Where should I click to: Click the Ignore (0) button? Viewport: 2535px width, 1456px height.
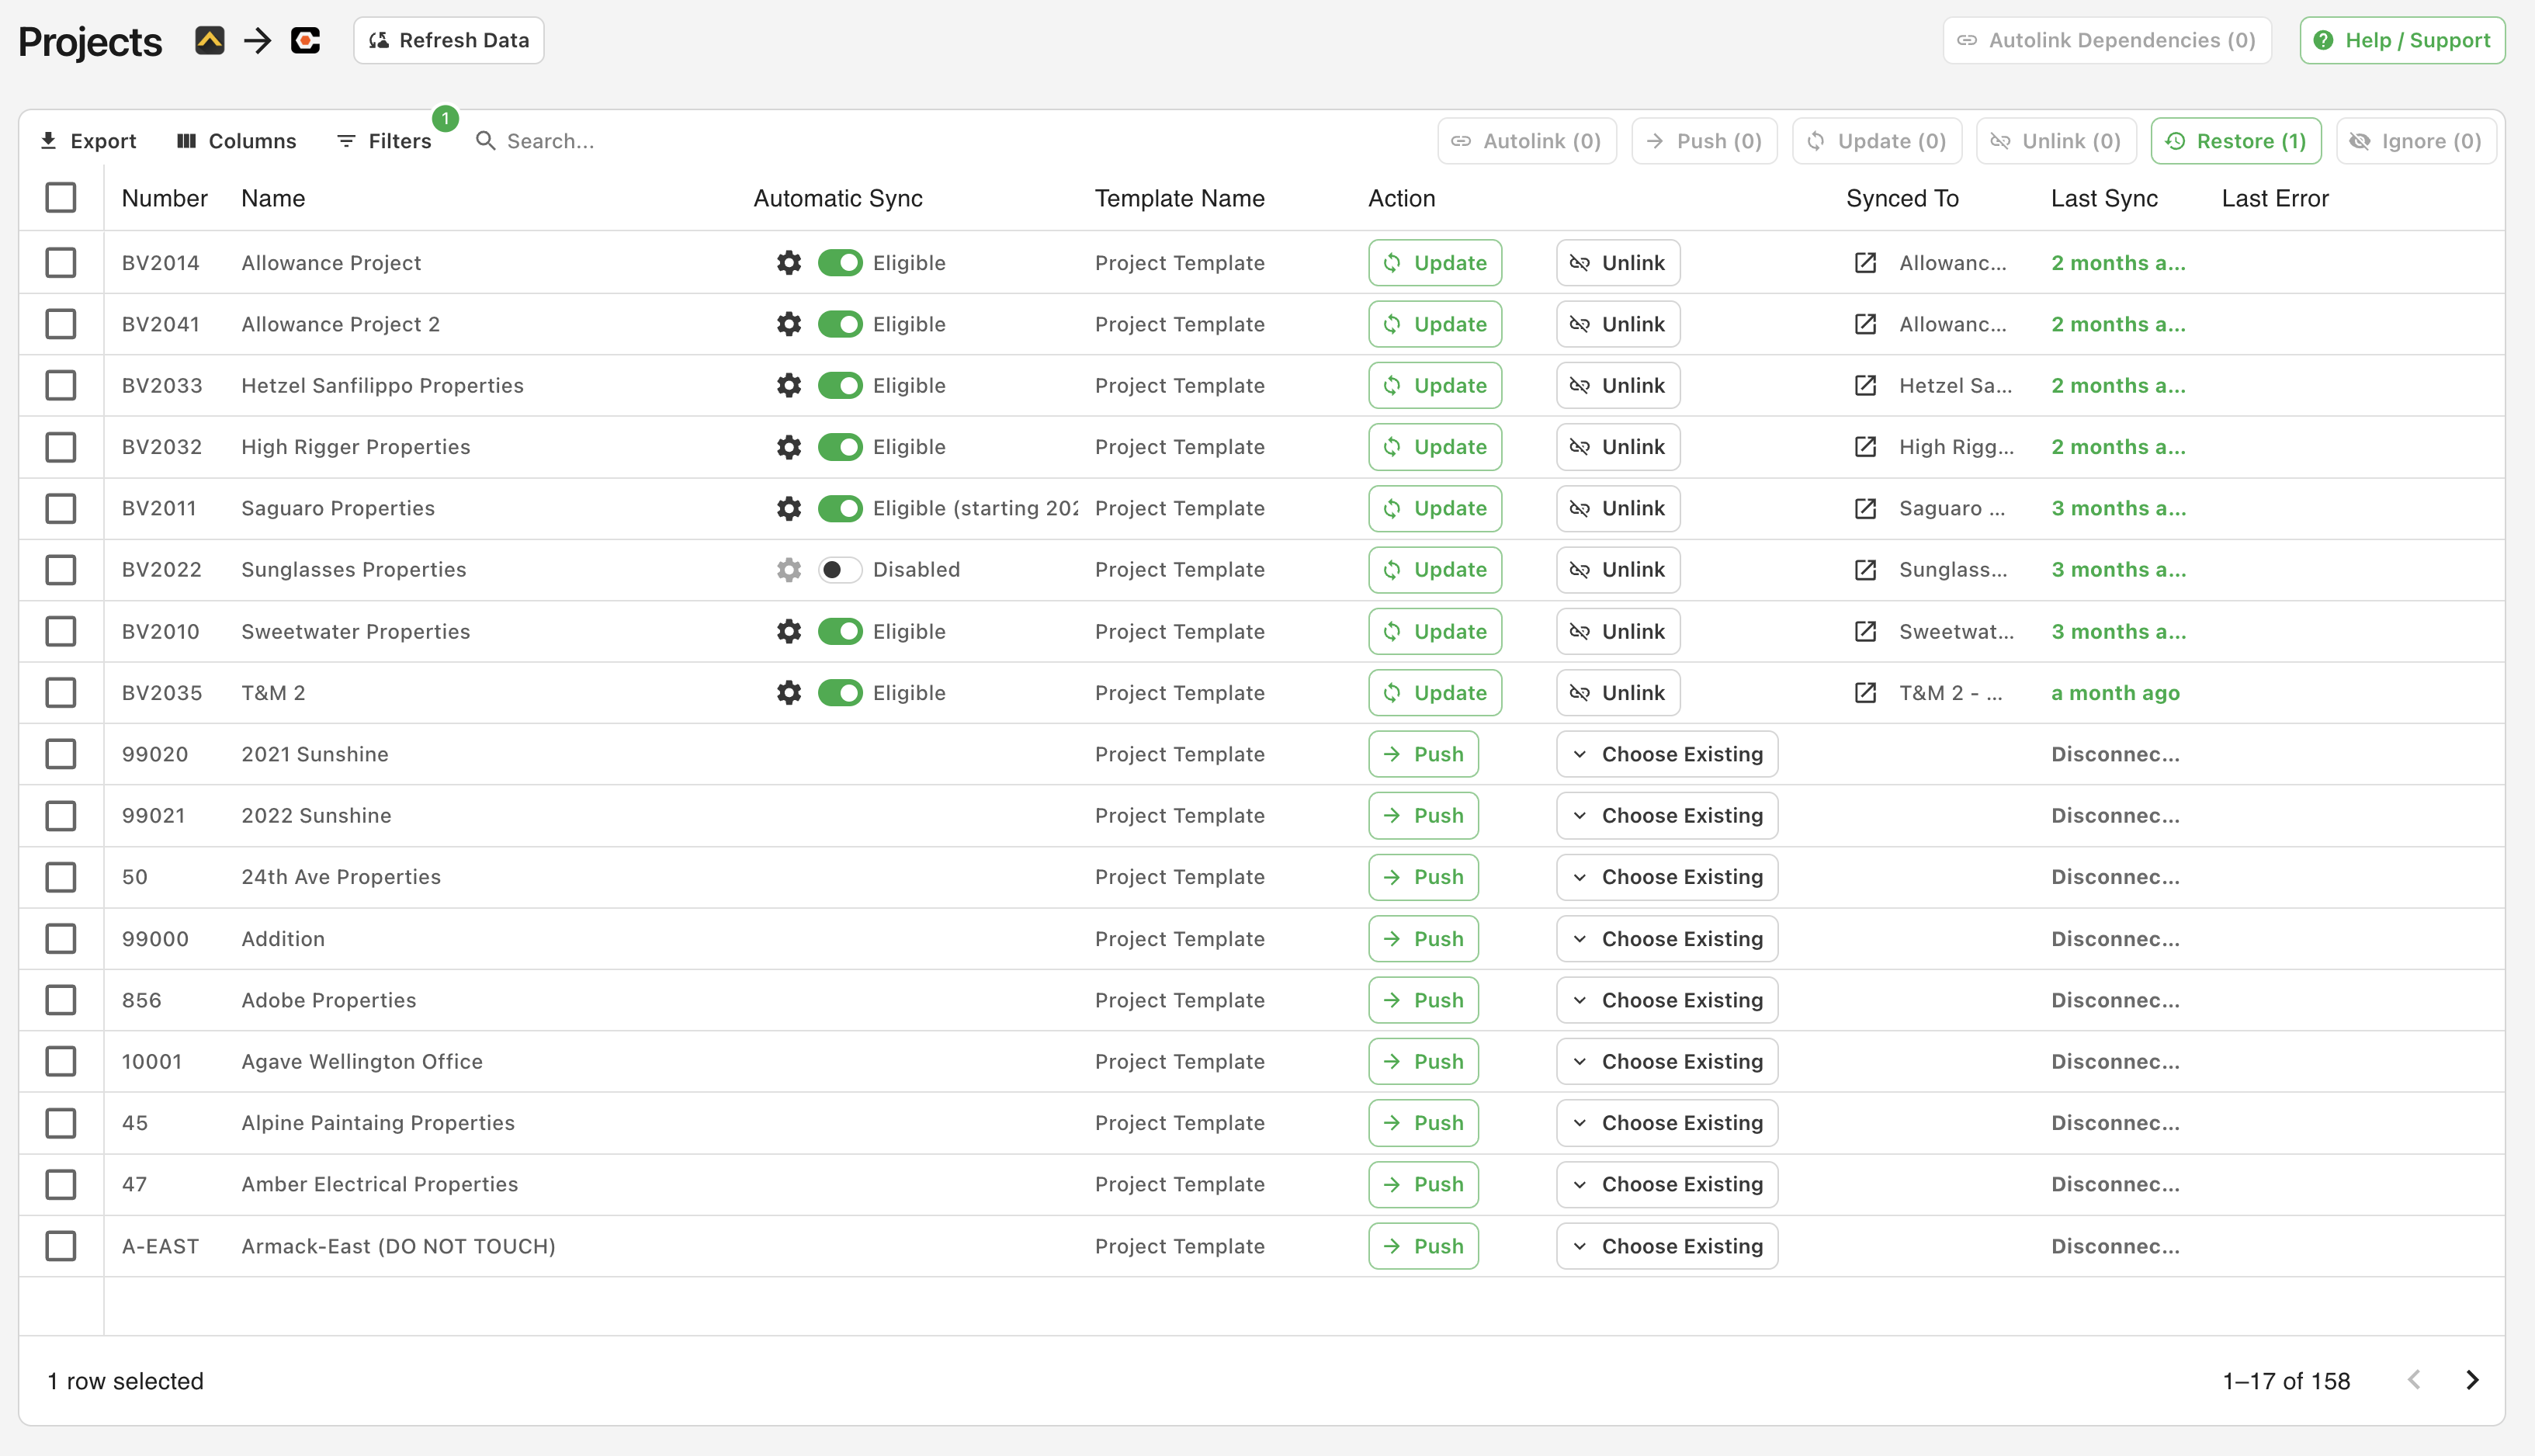2416,141
